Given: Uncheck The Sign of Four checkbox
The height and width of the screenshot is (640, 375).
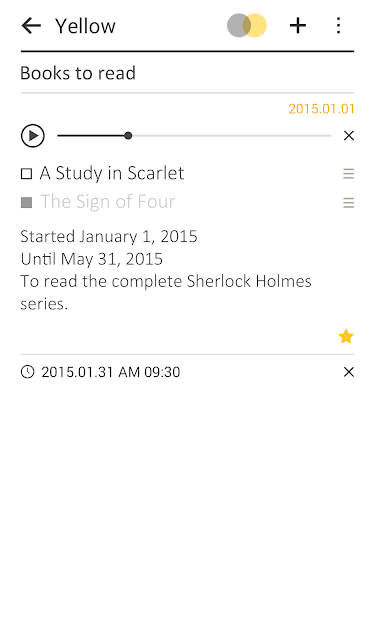Looking at the screenshot, I should [27, 202].
